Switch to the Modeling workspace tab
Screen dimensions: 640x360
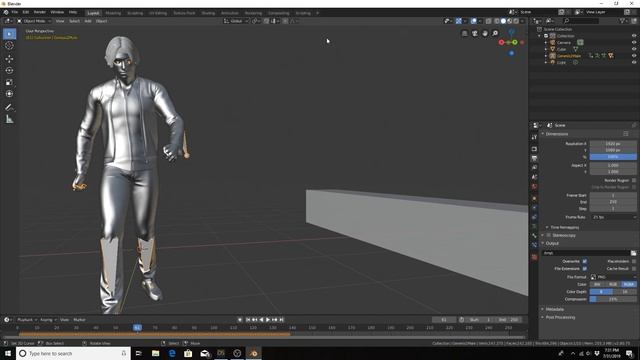[113, 13]
